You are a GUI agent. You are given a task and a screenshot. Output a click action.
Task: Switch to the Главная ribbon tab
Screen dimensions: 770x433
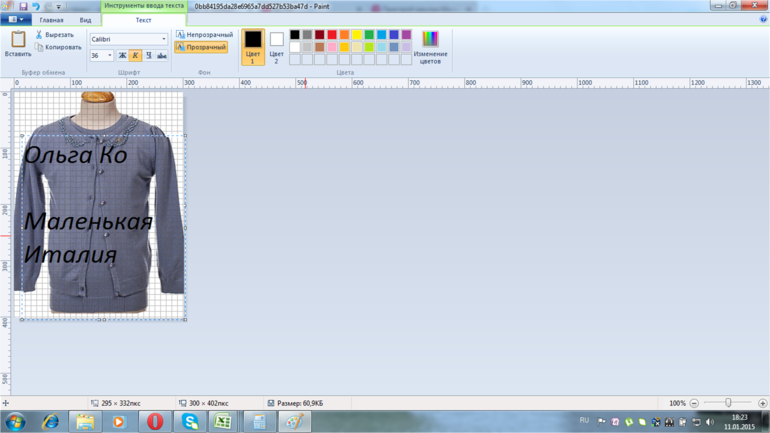[x=51, y=20]
